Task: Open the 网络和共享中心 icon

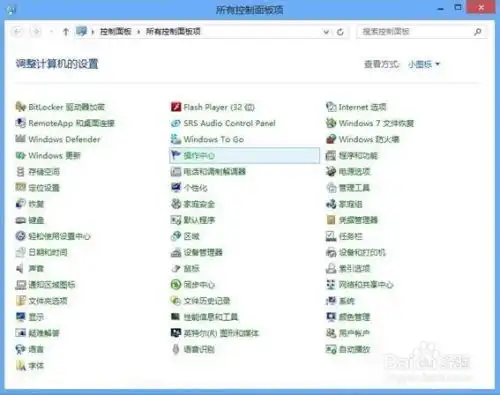Action: [331, 284]
